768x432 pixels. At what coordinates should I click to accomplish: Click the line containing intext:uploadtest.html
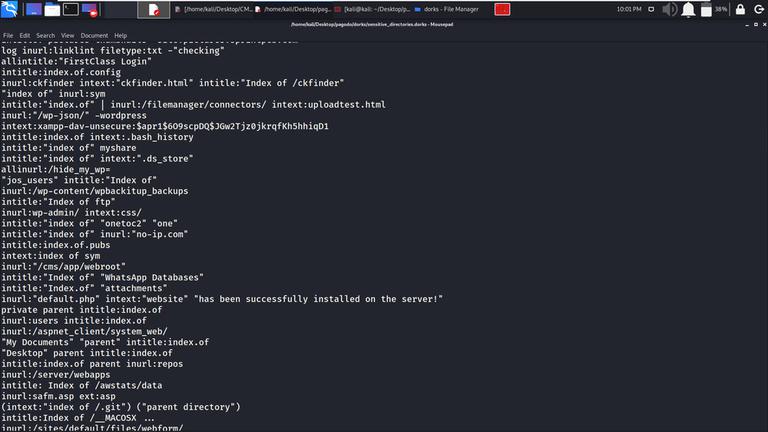point(193,105)
